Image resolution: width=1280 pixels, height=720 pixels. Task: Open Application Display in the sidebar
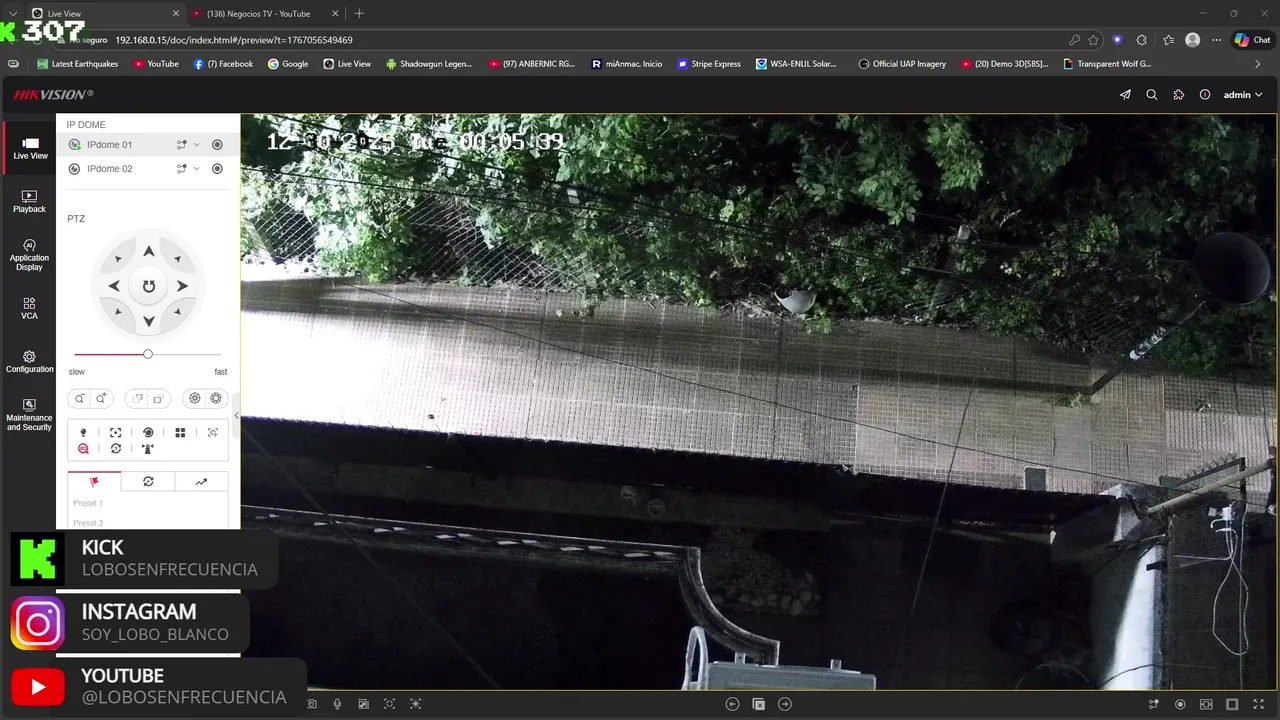(x=29, y=255)
